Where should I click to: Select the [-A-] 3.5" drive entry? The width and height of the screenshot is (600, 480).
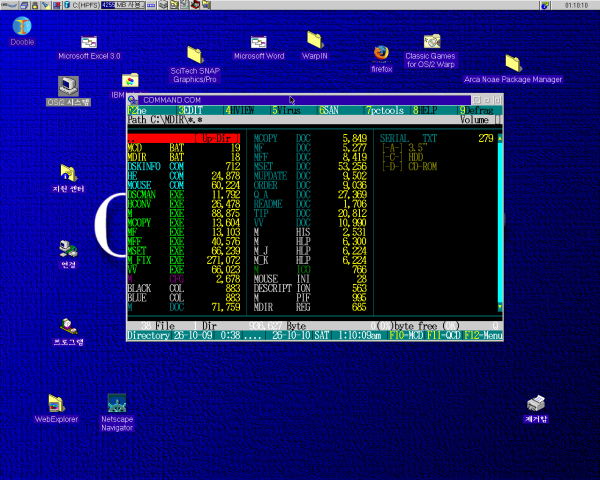click(405, 148)
